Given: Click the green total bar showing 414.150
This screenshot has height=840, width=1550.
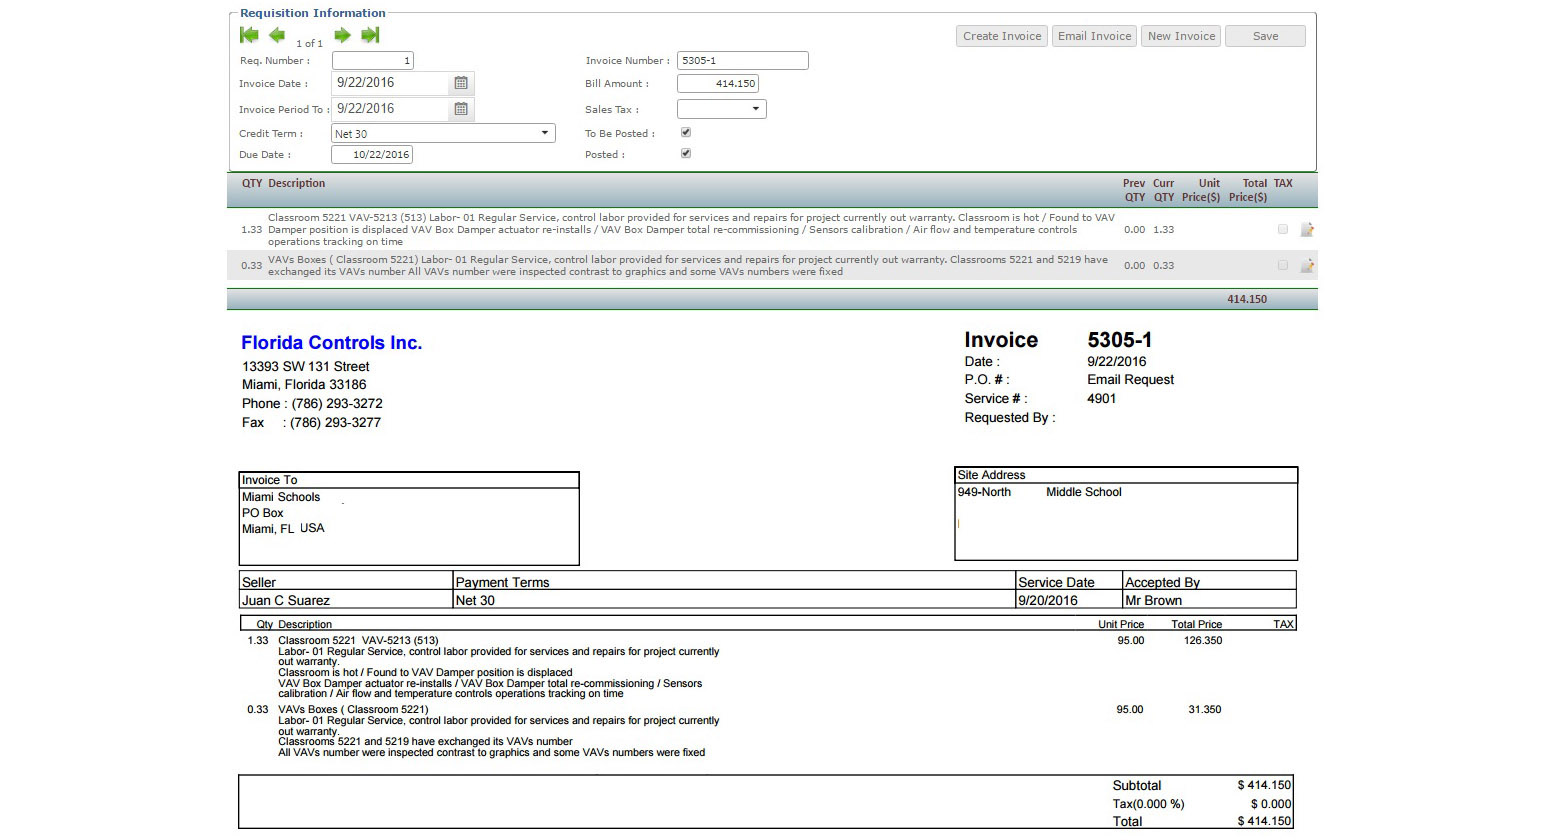Looking at the screenshot, I should point(1247,298).
